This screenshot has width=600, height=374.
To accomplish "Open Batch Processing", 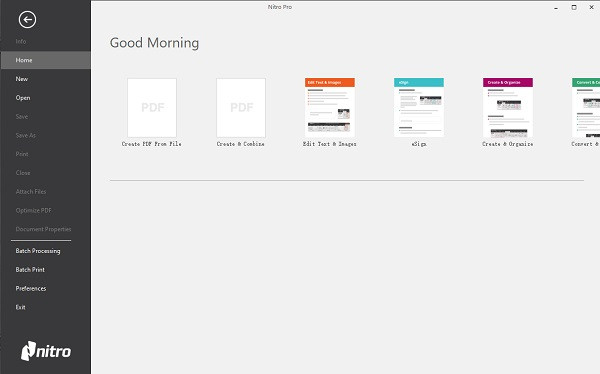I will click(38, 251).
